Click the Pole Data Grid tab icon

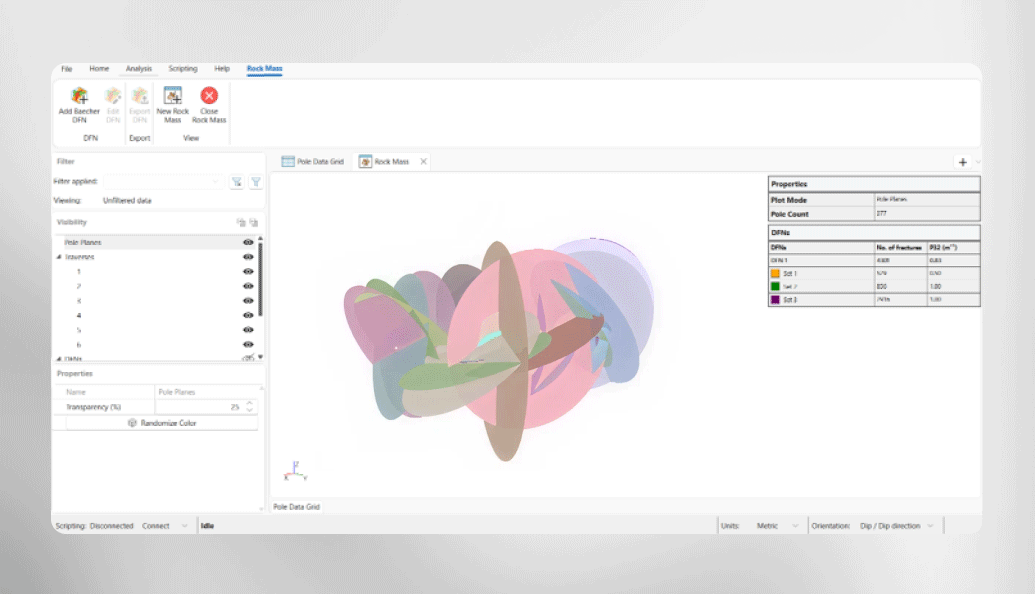(288, 162)
